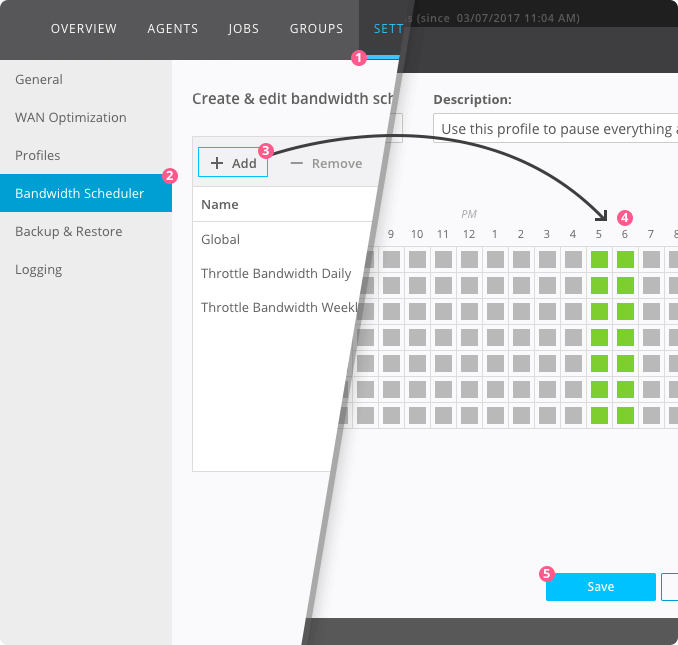The height and width of the screenshot is (645, 678).
Task: Click the 12 hour column header
Action: [x=469, y=234]
